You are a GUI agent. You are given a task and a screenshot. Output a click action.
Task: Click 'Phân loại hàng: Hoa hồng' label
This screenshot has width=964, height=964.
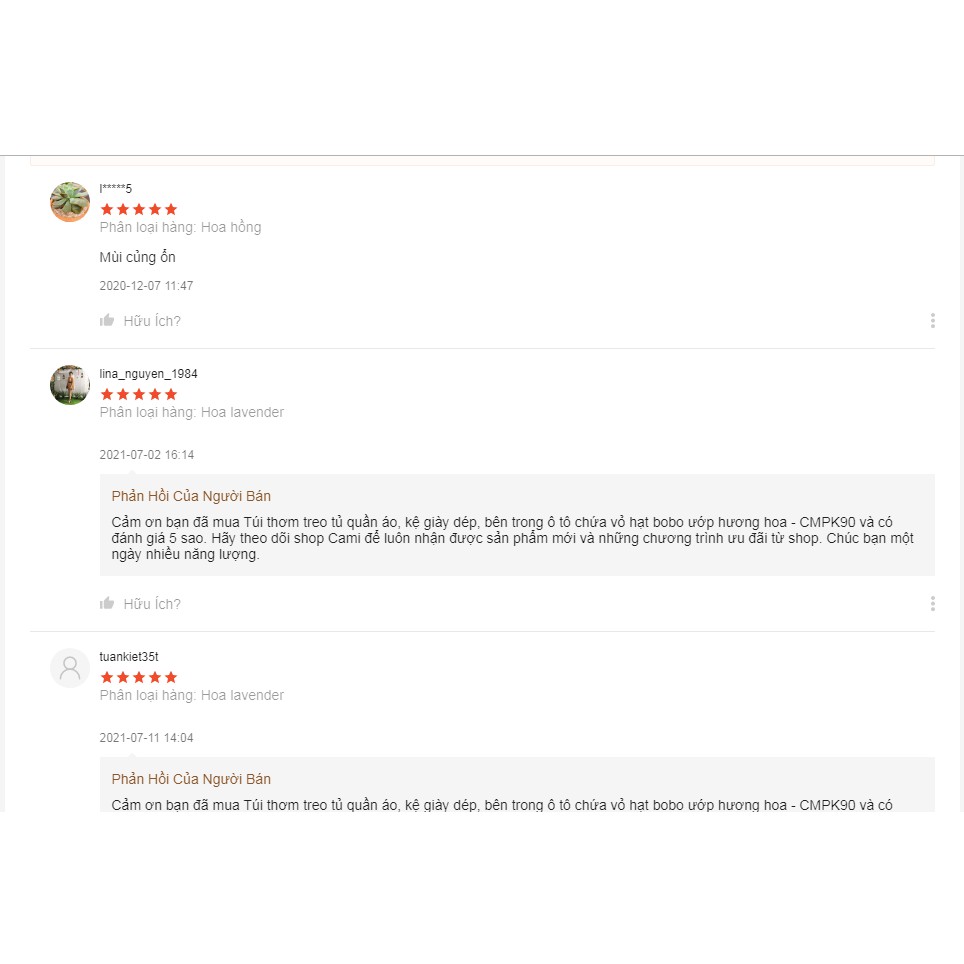click(180, 227)
